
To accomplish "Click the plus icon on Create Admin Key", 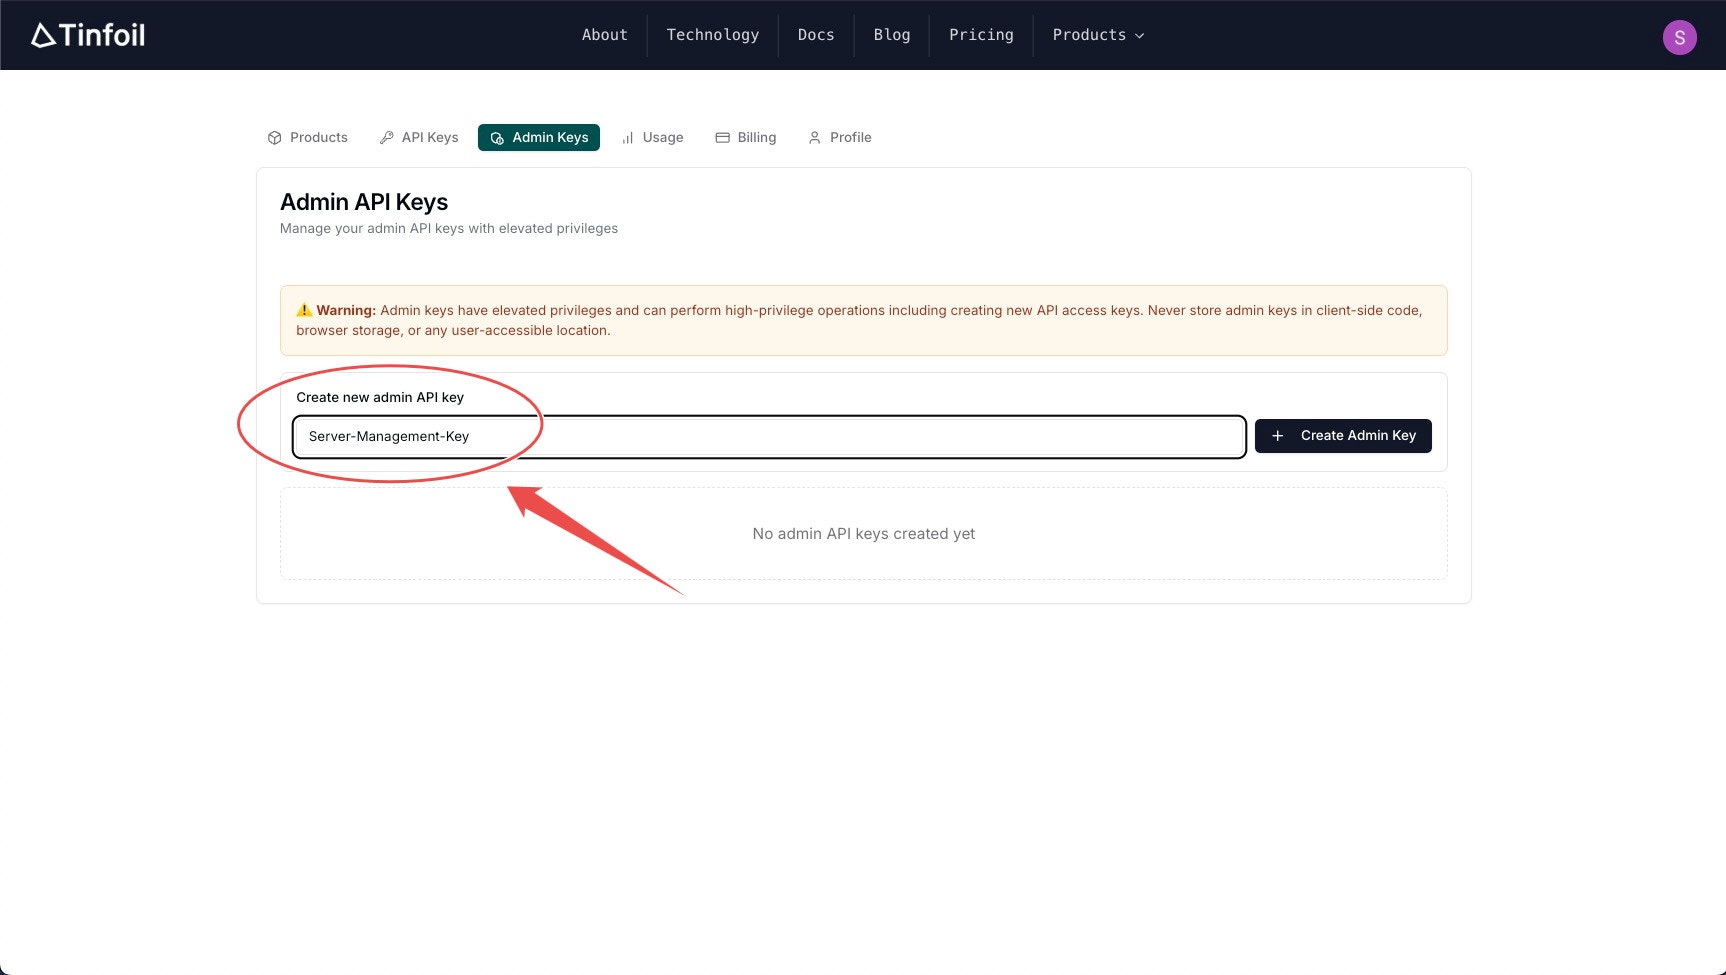I will (1277, 436).
